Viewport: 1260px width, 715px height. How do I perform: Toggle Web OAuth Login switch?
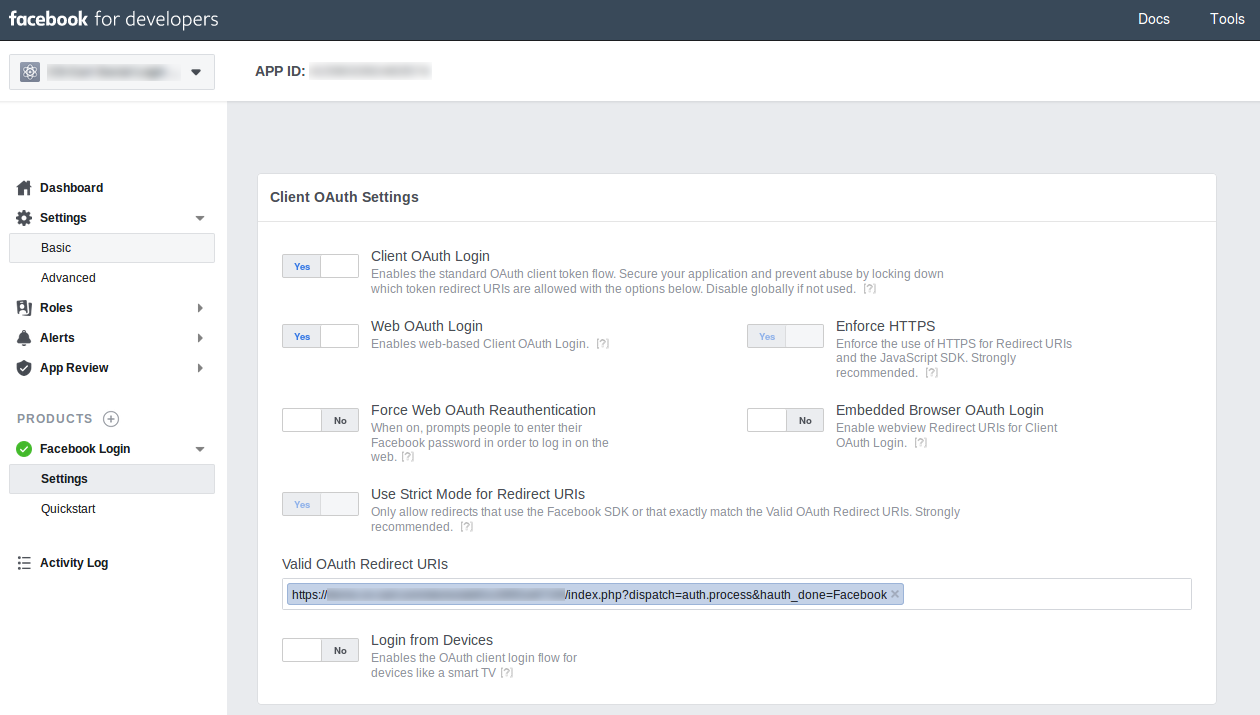[x=320, y=336]
